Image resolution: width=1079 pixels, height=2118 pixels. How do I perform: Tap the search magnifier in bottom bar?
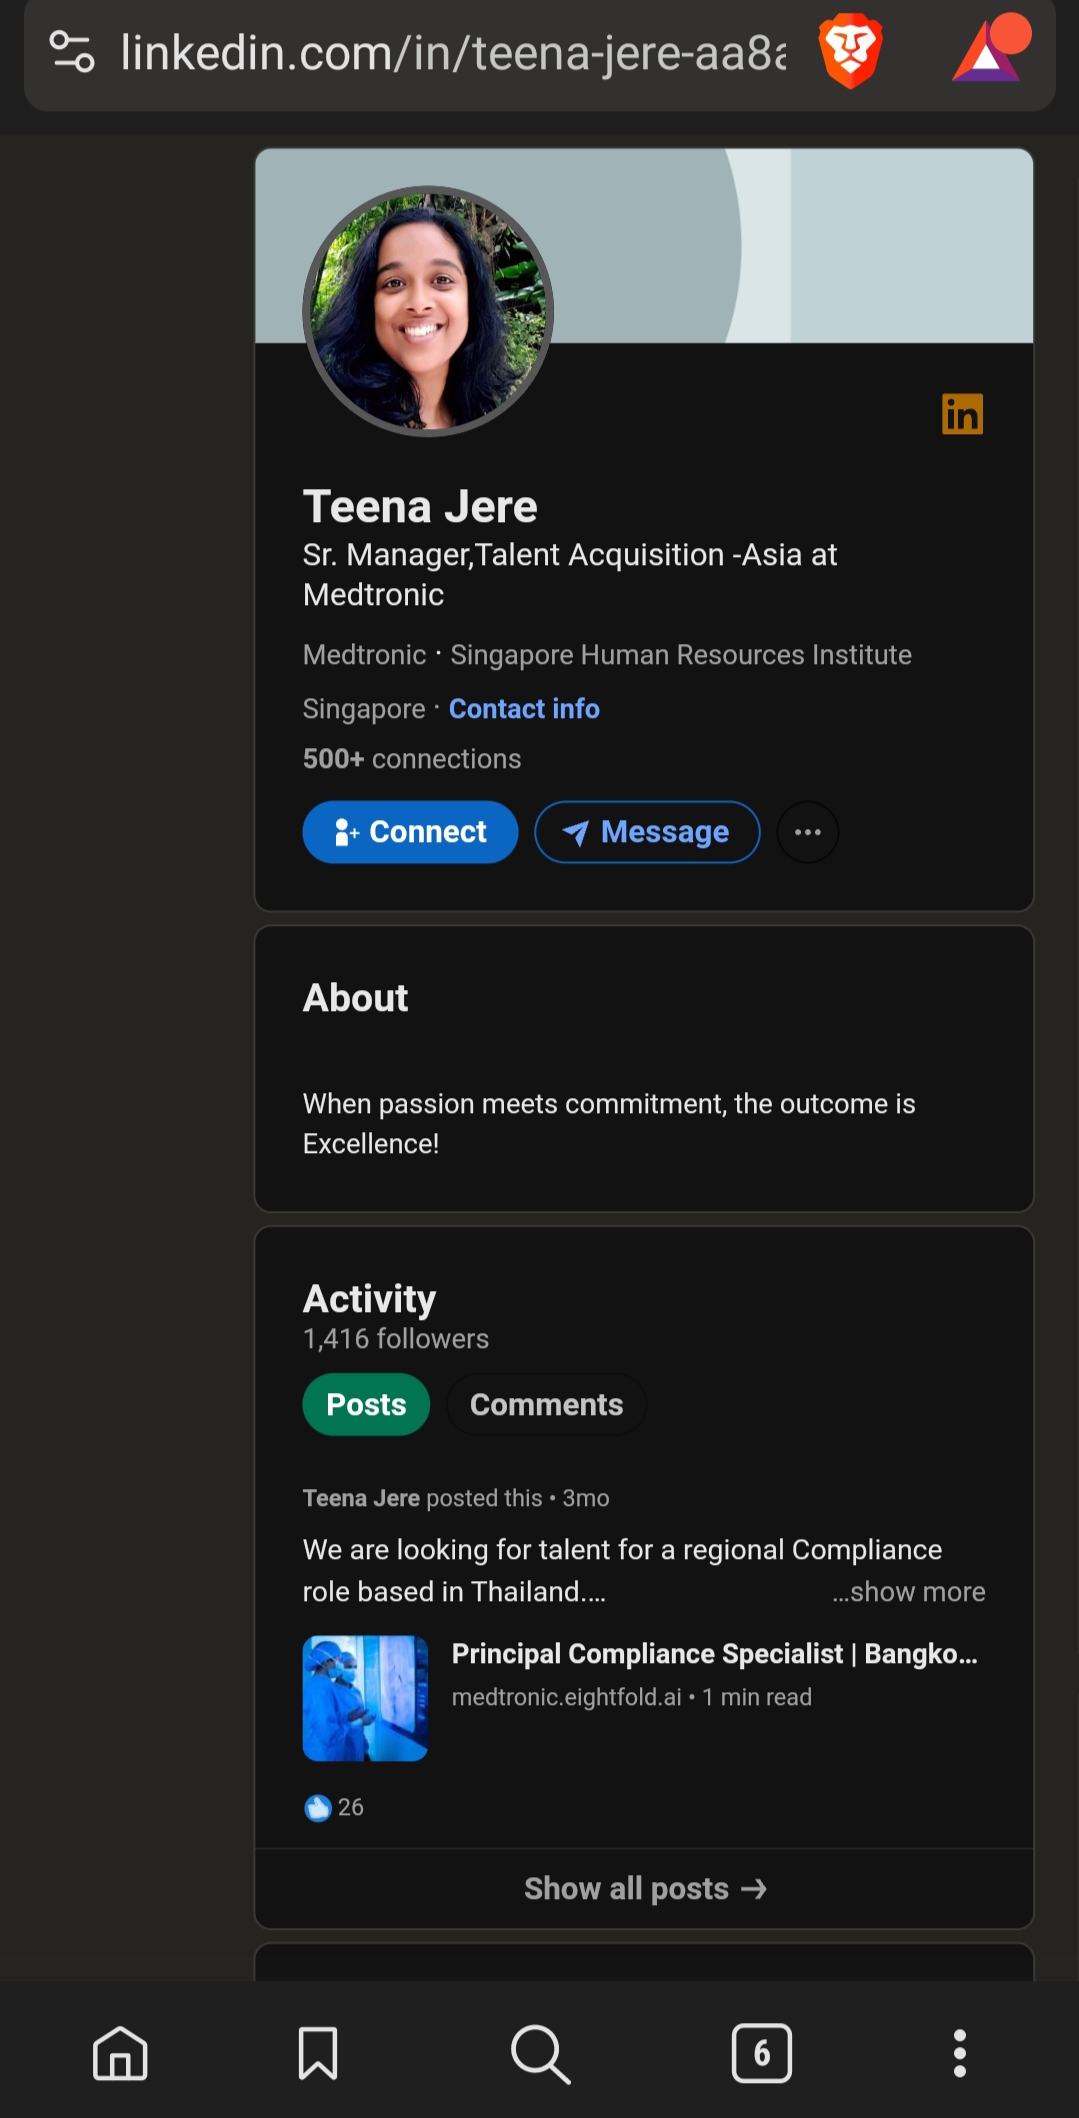[x=540, y=2054]
